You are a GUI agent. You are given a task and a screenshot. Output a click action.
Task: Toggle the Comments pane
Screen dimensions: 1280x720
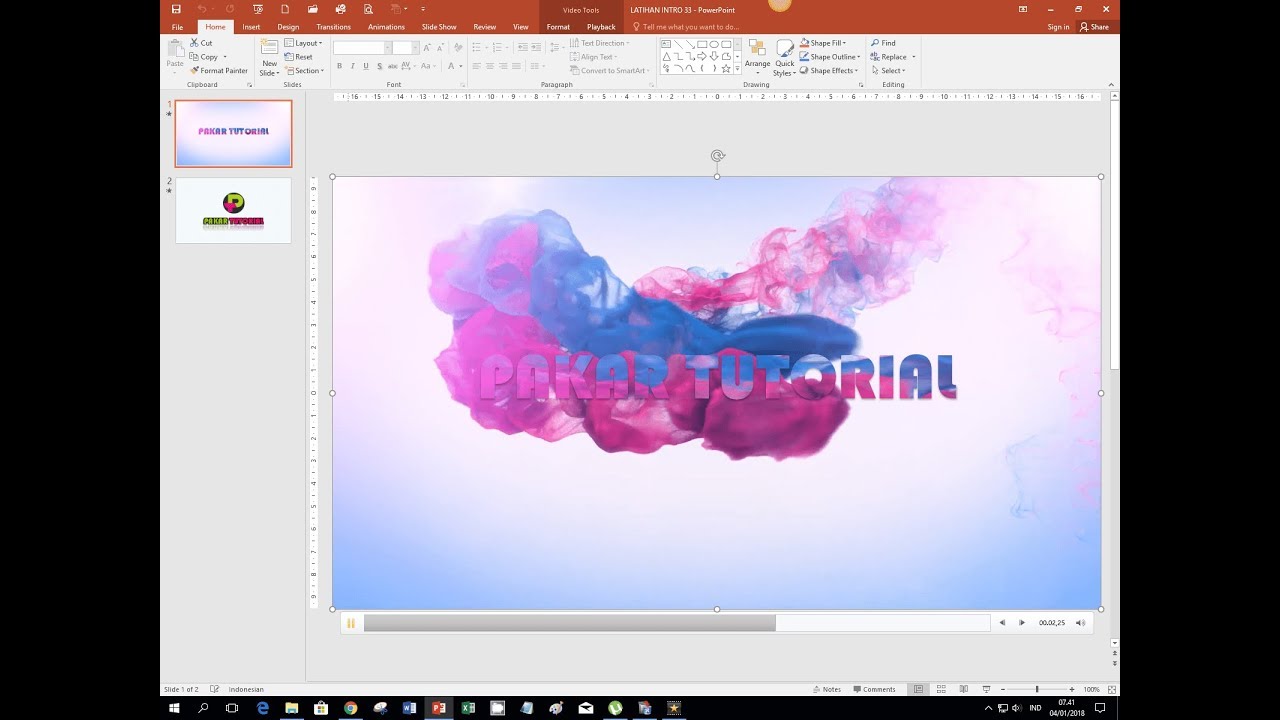[x=874, y=689]
